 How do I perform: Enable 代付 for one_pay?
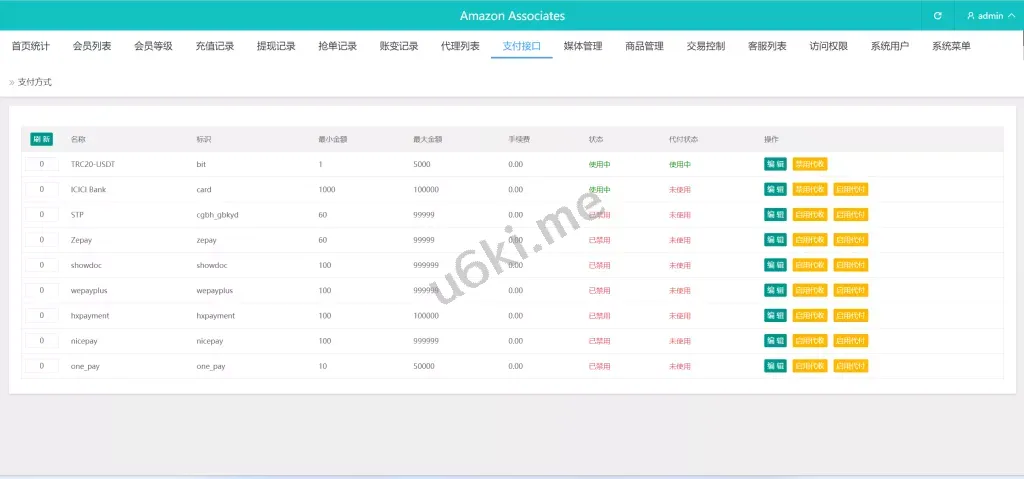click(x=850, y=366)
